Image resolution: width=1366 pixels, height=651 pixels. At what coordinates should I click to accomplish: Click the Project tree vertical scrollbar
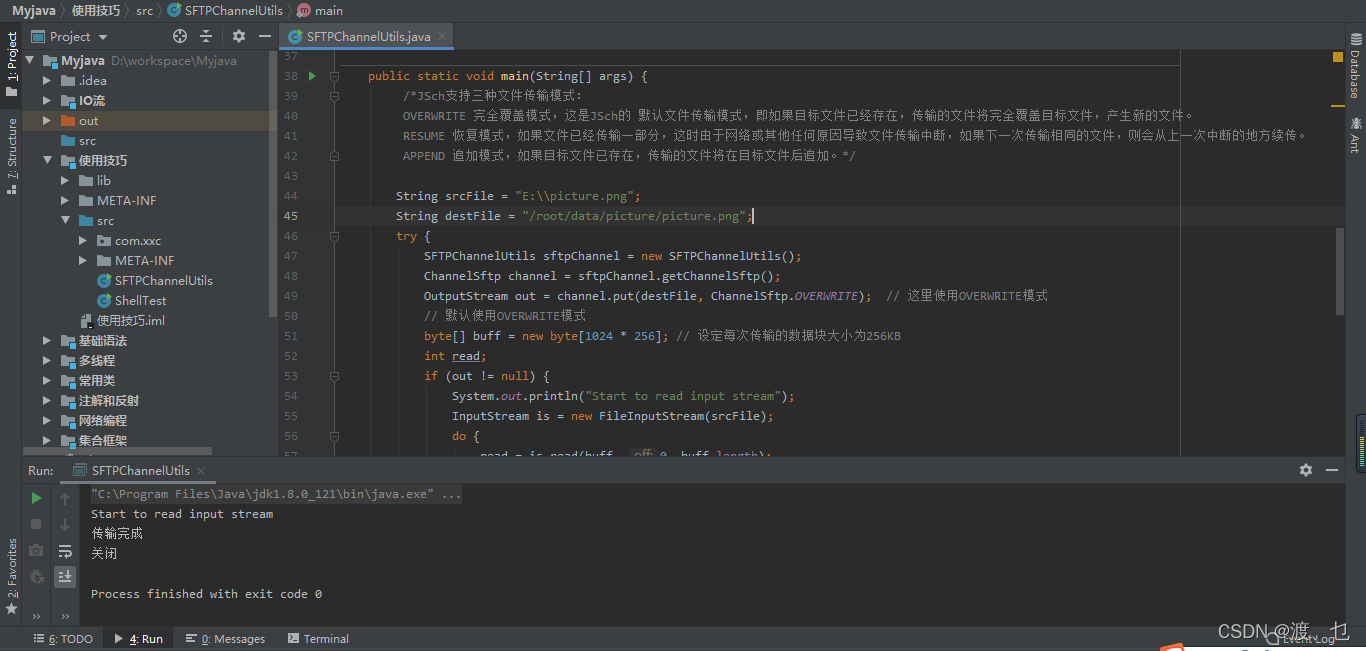click(273, 185)
